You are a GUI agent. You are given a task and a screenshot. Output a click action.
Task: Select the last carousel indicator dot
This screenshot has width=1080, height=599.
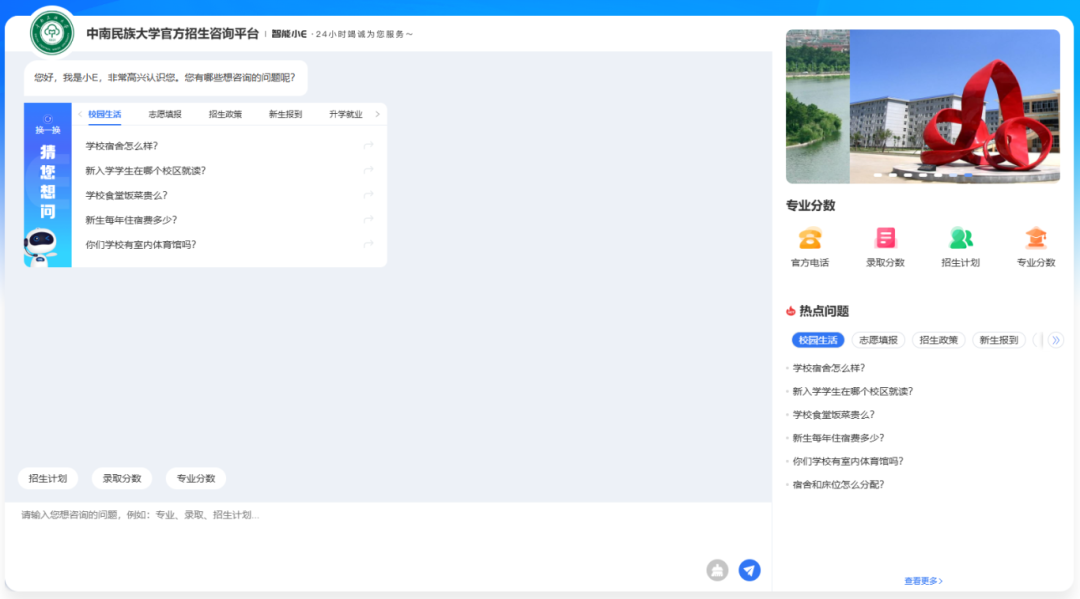[x=968, y=175]
